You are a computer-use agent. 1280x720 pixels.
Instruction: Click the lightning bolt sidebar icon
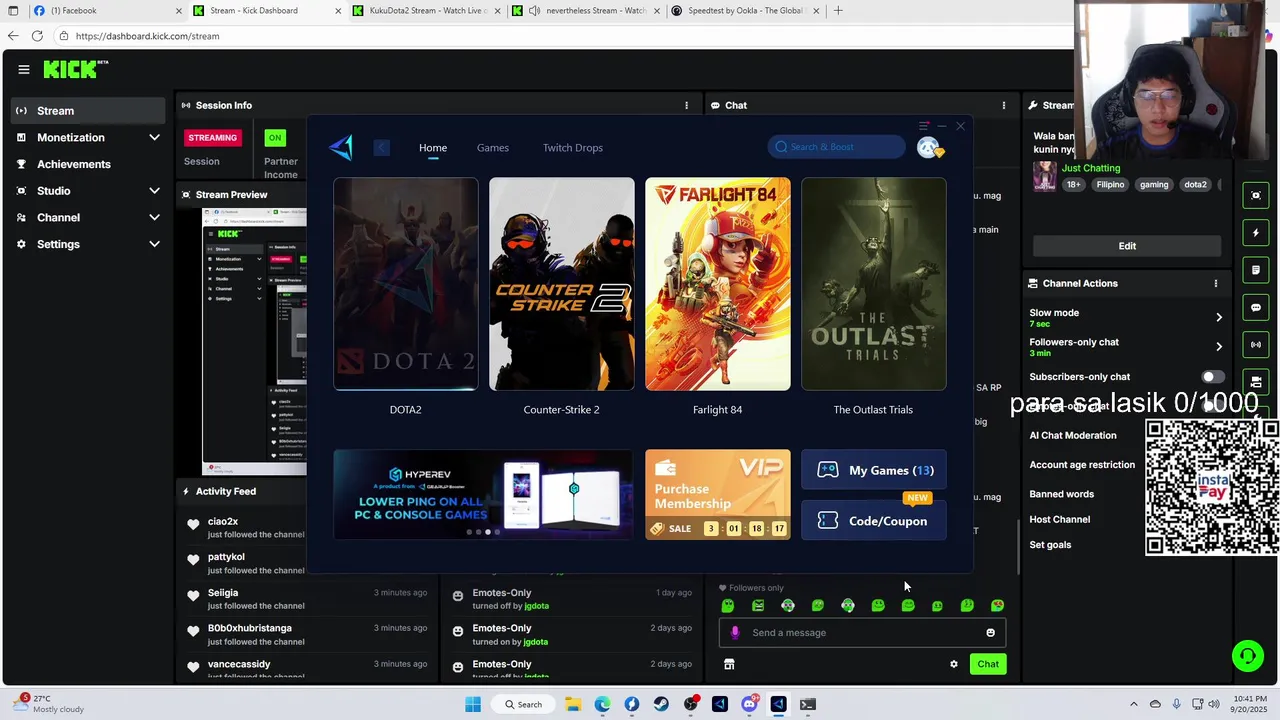point(1256,232)
